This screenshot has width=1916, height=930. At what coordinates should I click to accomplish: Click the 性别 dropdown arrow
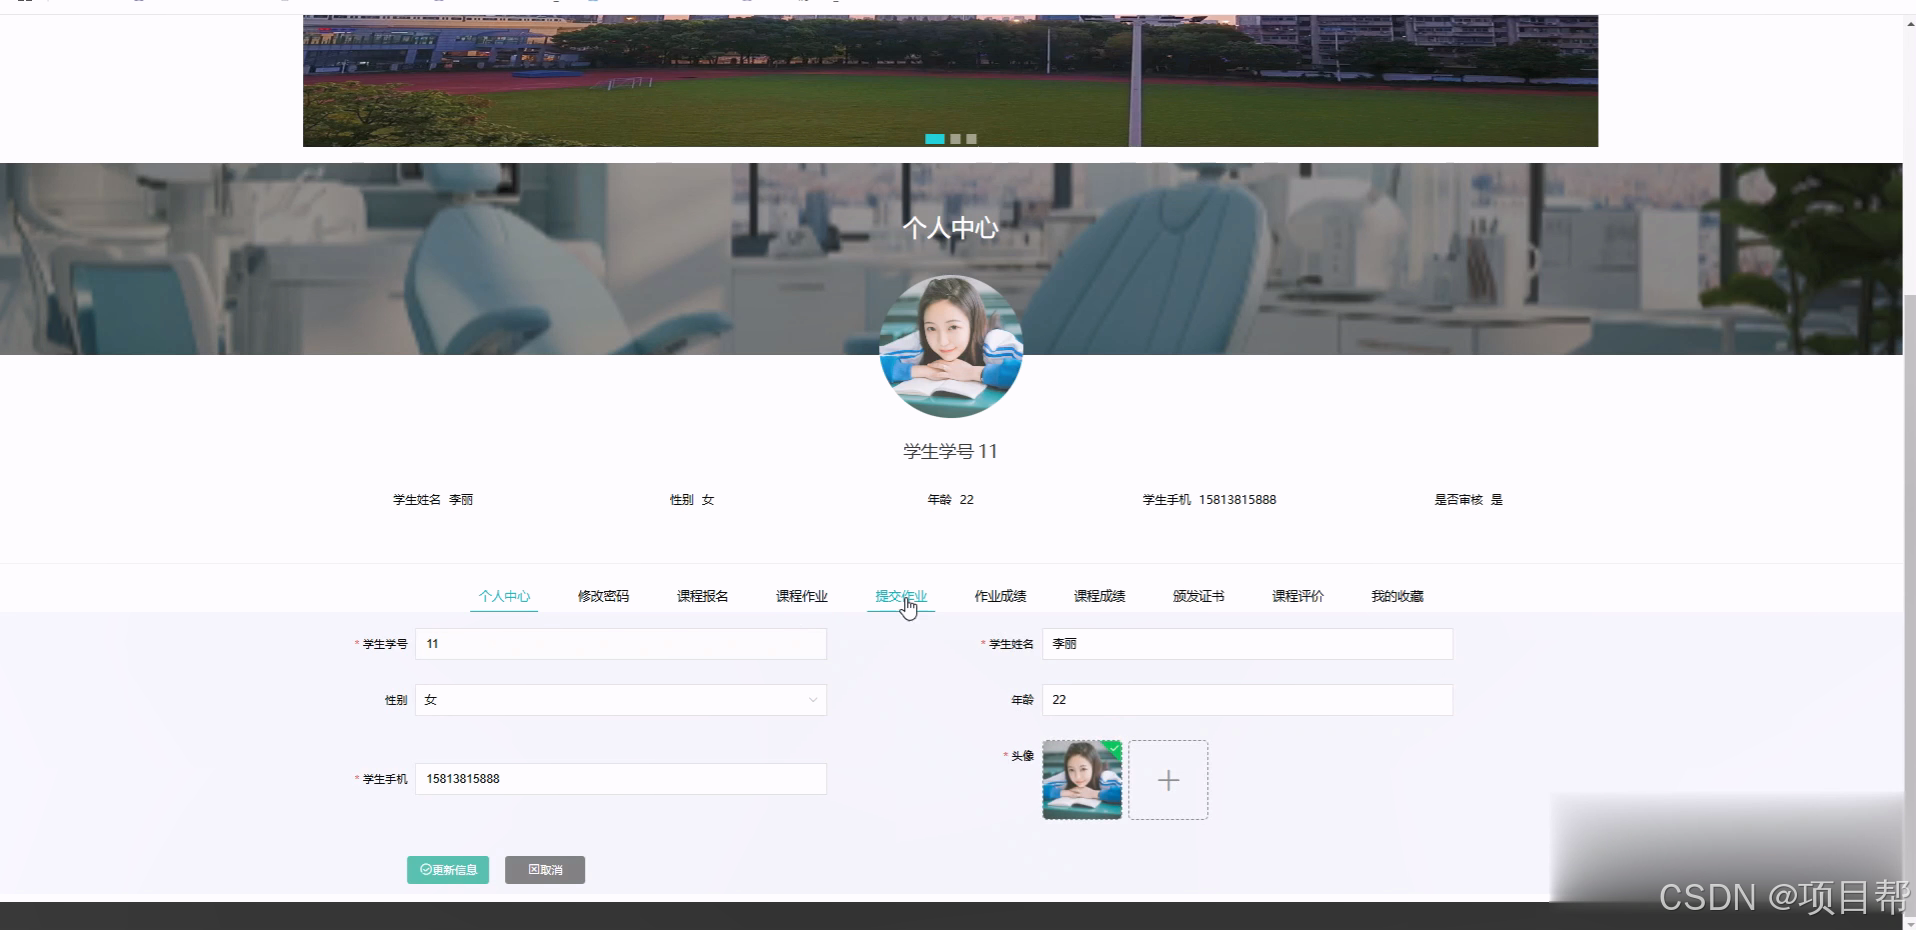pyautogui.click(x=813, y=700)
